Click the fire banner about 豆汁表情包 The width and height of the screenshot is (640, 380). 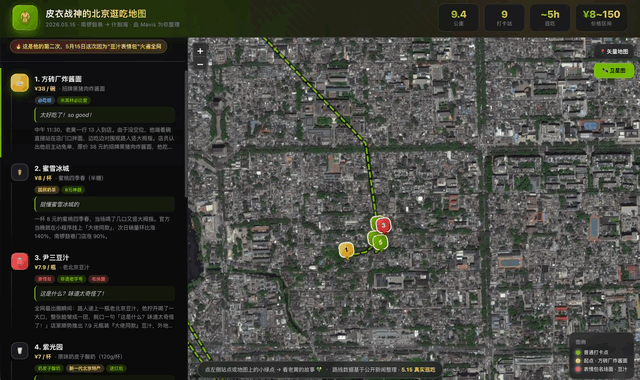tap(89, 47)
